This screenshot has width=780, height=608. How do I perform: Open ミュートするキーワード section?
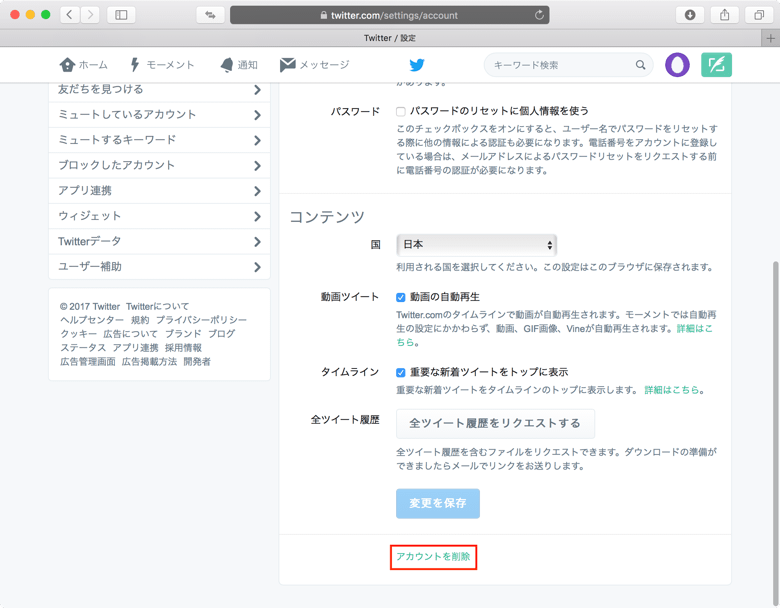(x=159, y=140)
